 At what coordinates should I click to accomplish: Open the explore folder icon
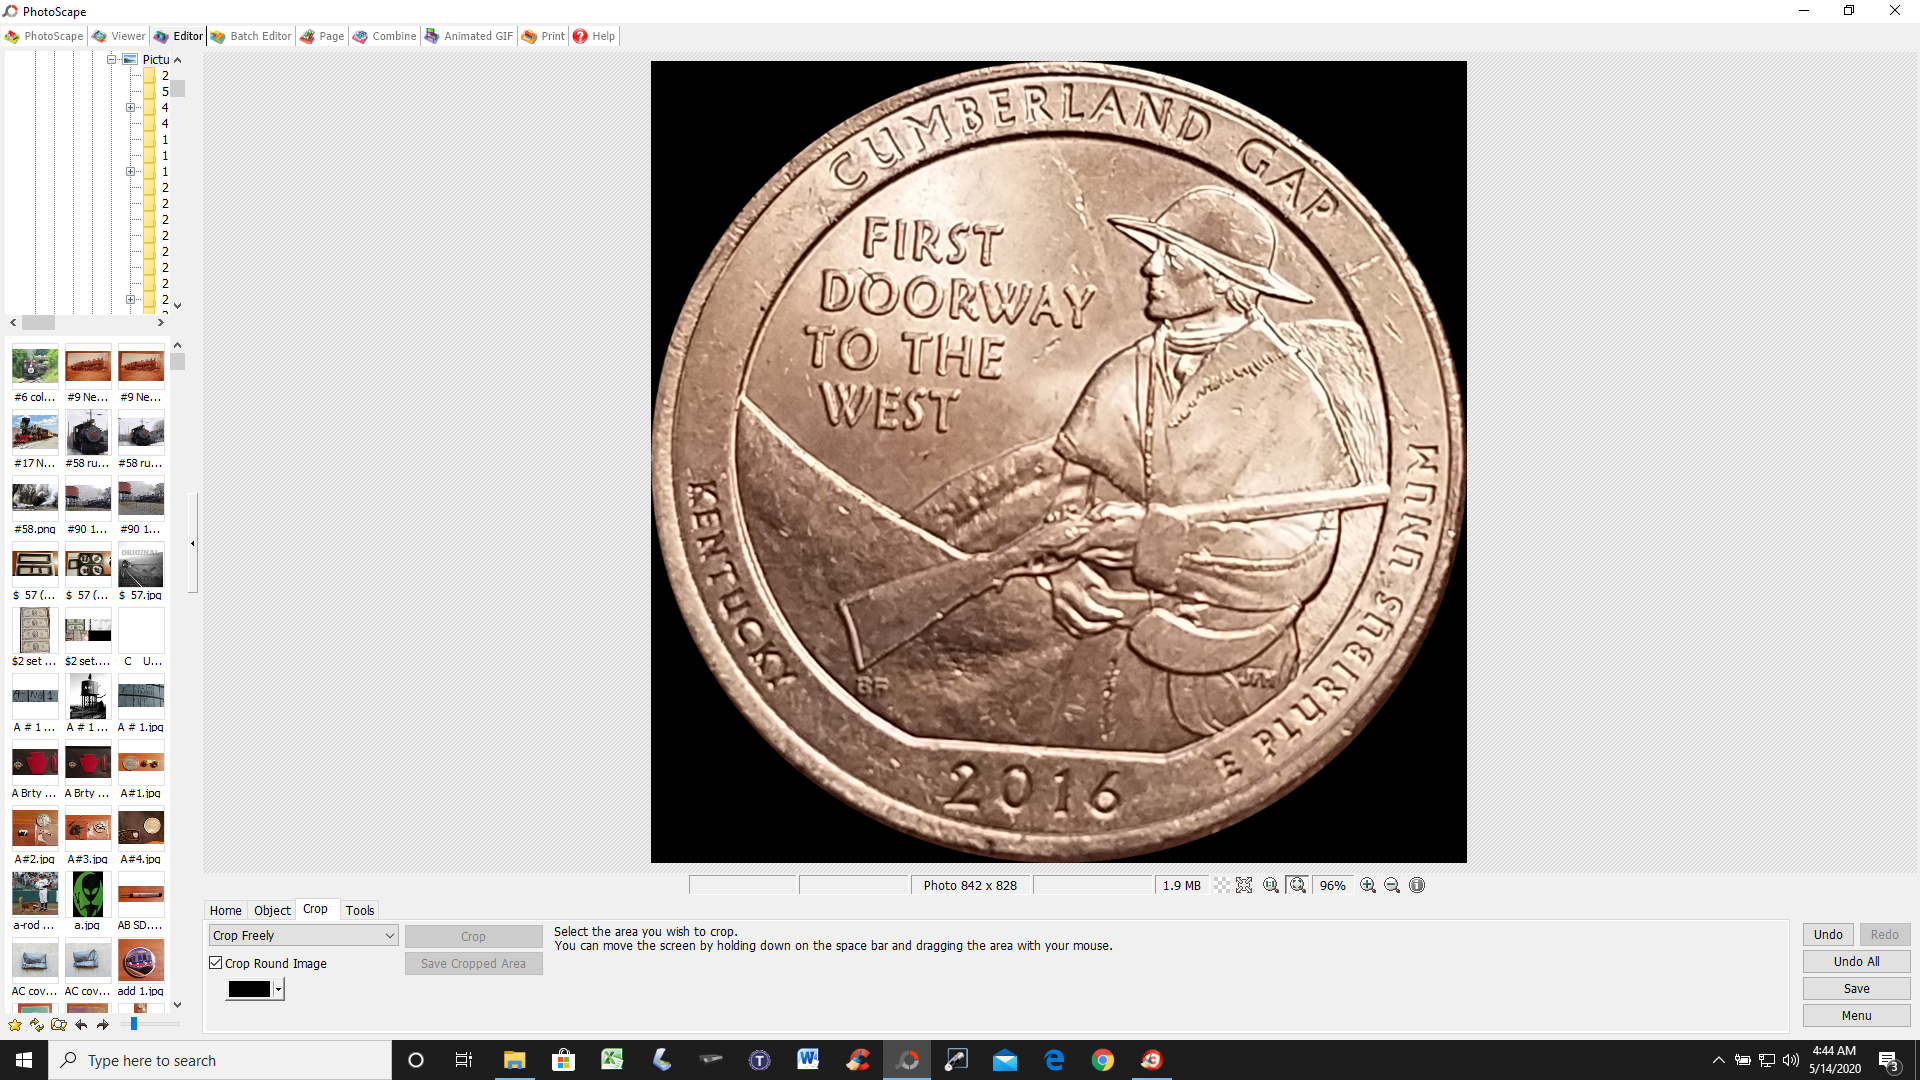[x=59, y=1024]
